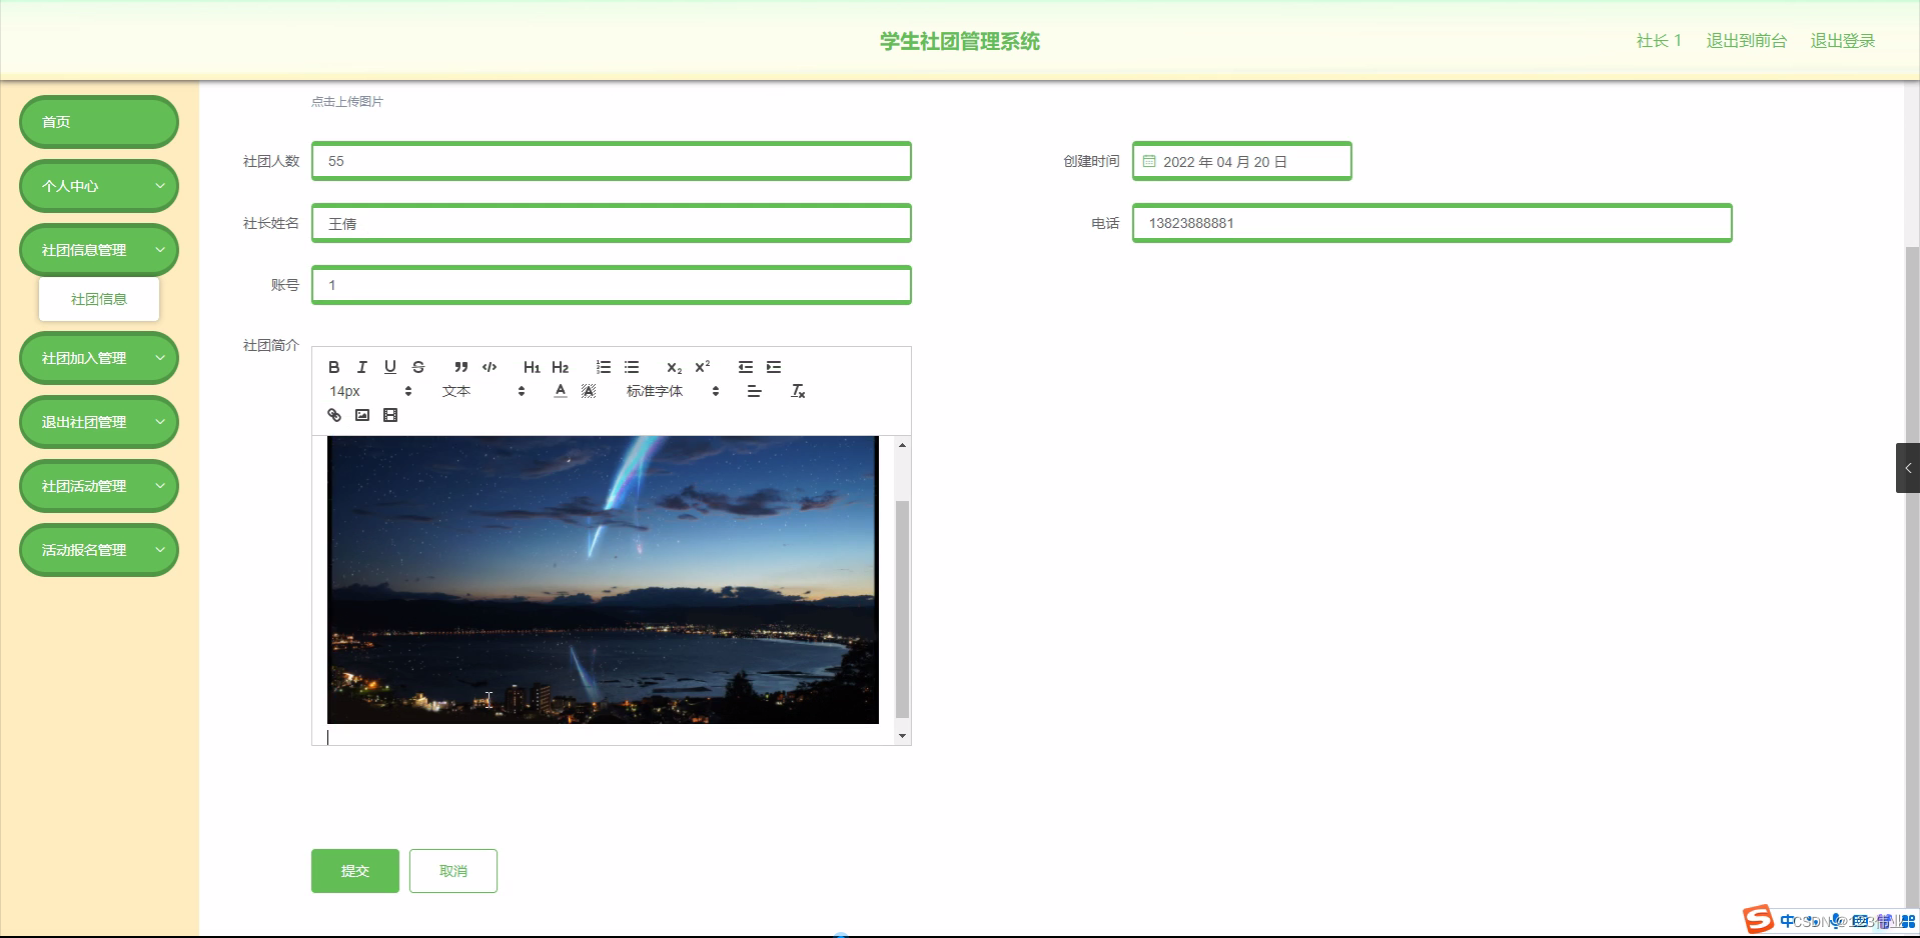Insert a code block in the editor
This screenshot has height=938, width=1920.
(489, 367)
